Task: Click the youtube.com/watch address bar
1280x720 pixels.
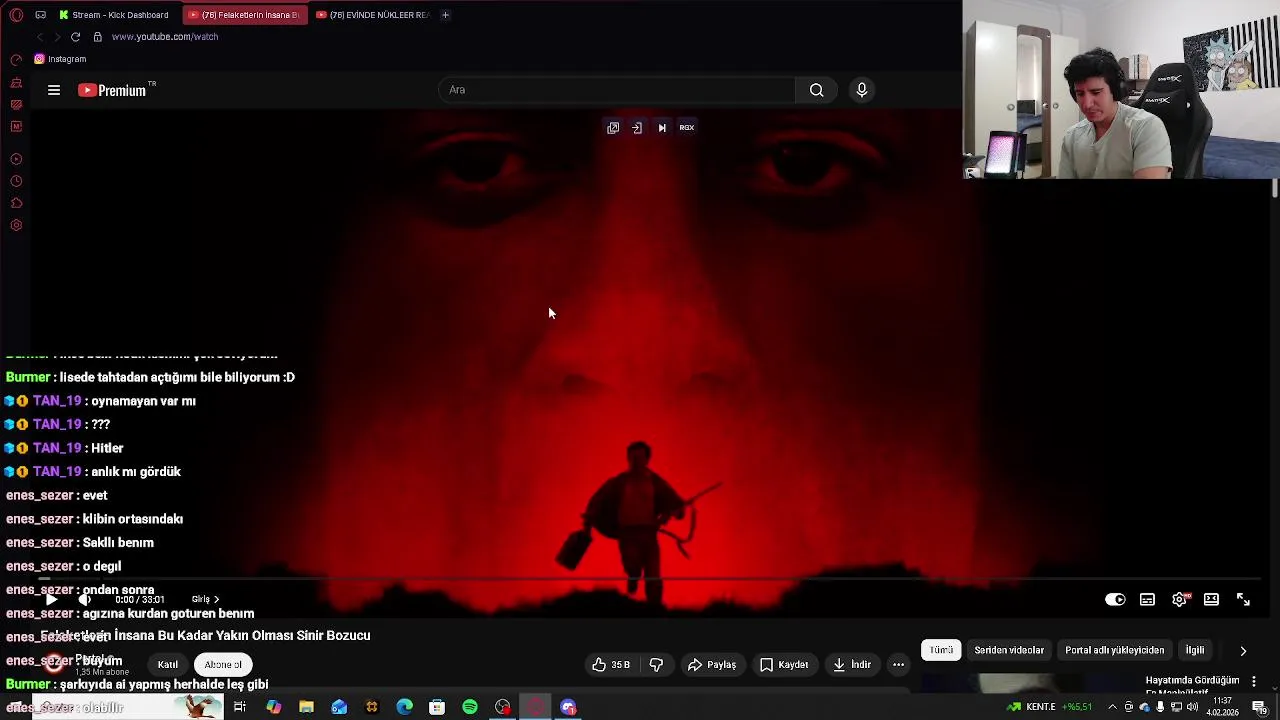Action: [165, 37]
